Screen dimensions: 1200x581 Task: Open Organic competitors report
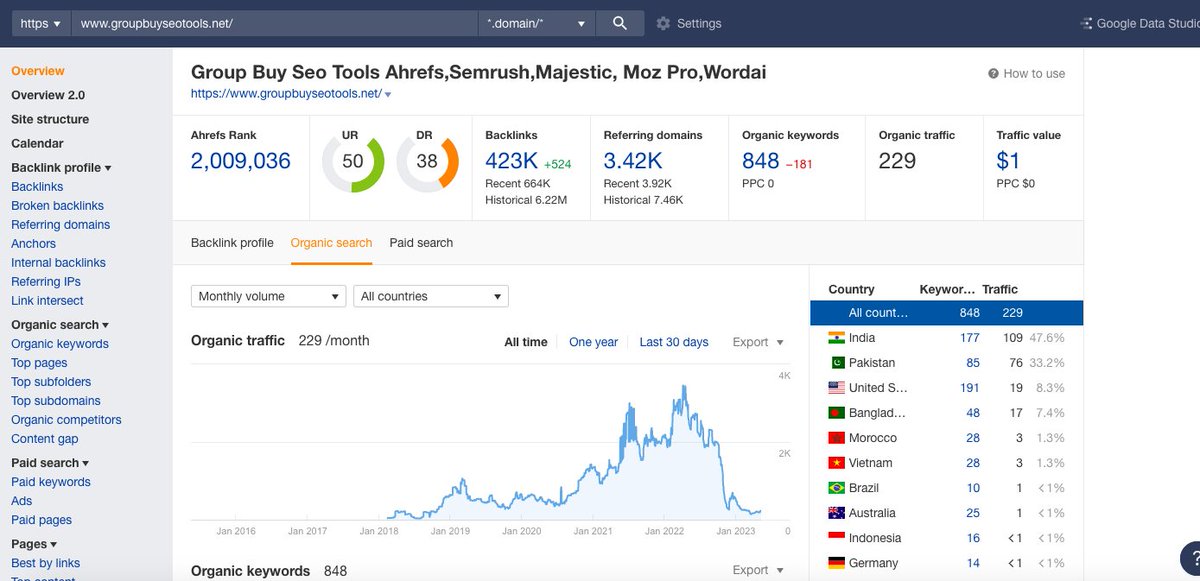click(66, 420)
